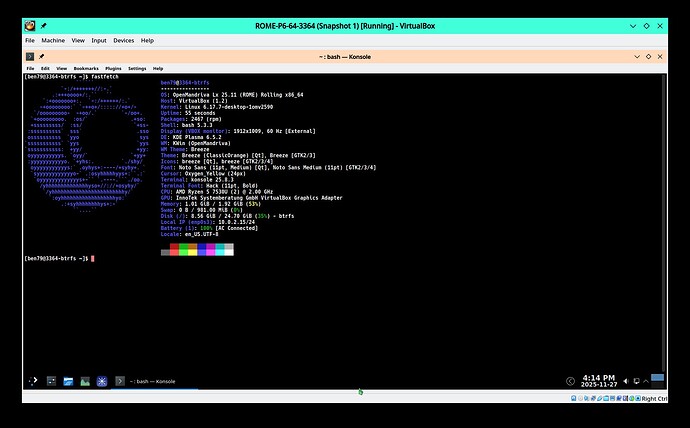This screenshot has height=428, width=690.
Task: Open Konsole's View menu
Action: click(62, 69)
